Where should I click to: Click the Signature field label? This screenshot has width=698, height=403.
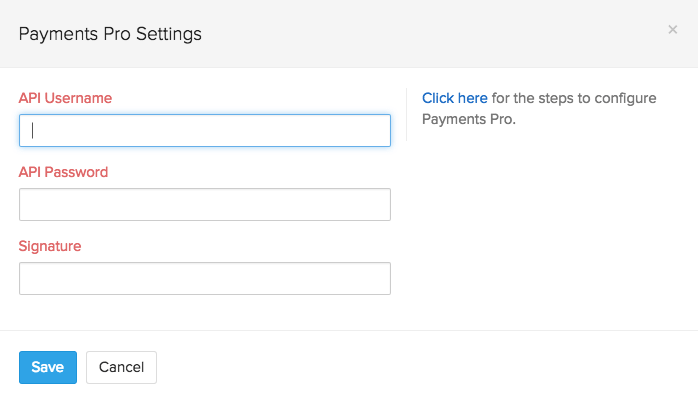(50, 246)
